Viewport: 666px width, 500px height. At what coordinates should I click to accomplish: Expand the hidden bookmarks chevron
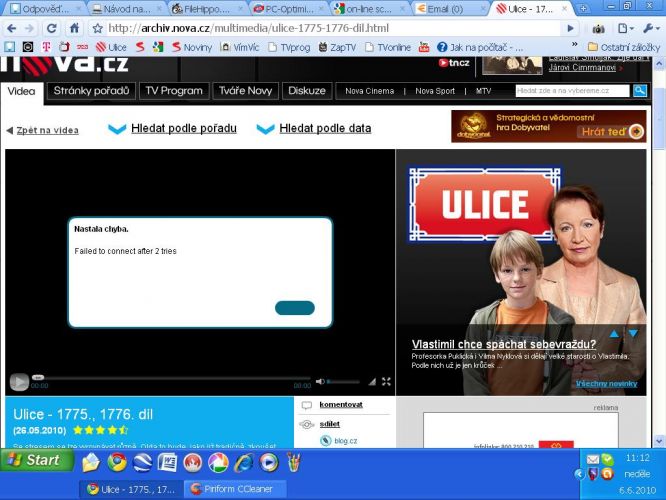[575, 44]
